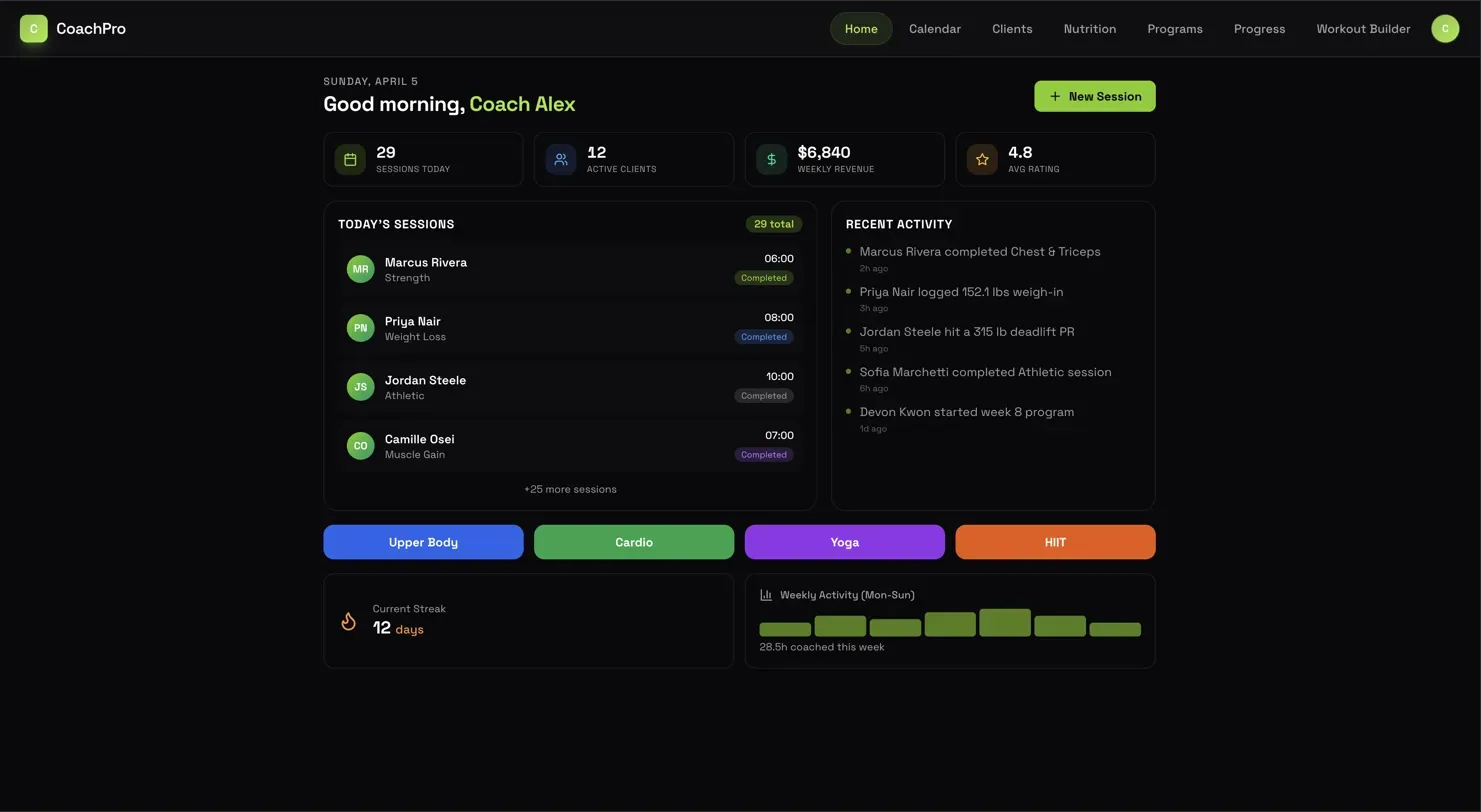This screenshot has height=812, width=1481.
Task: Click 'Priya Nair logged 152.1 lbs weigh-in'
Action: click(961, 292)
